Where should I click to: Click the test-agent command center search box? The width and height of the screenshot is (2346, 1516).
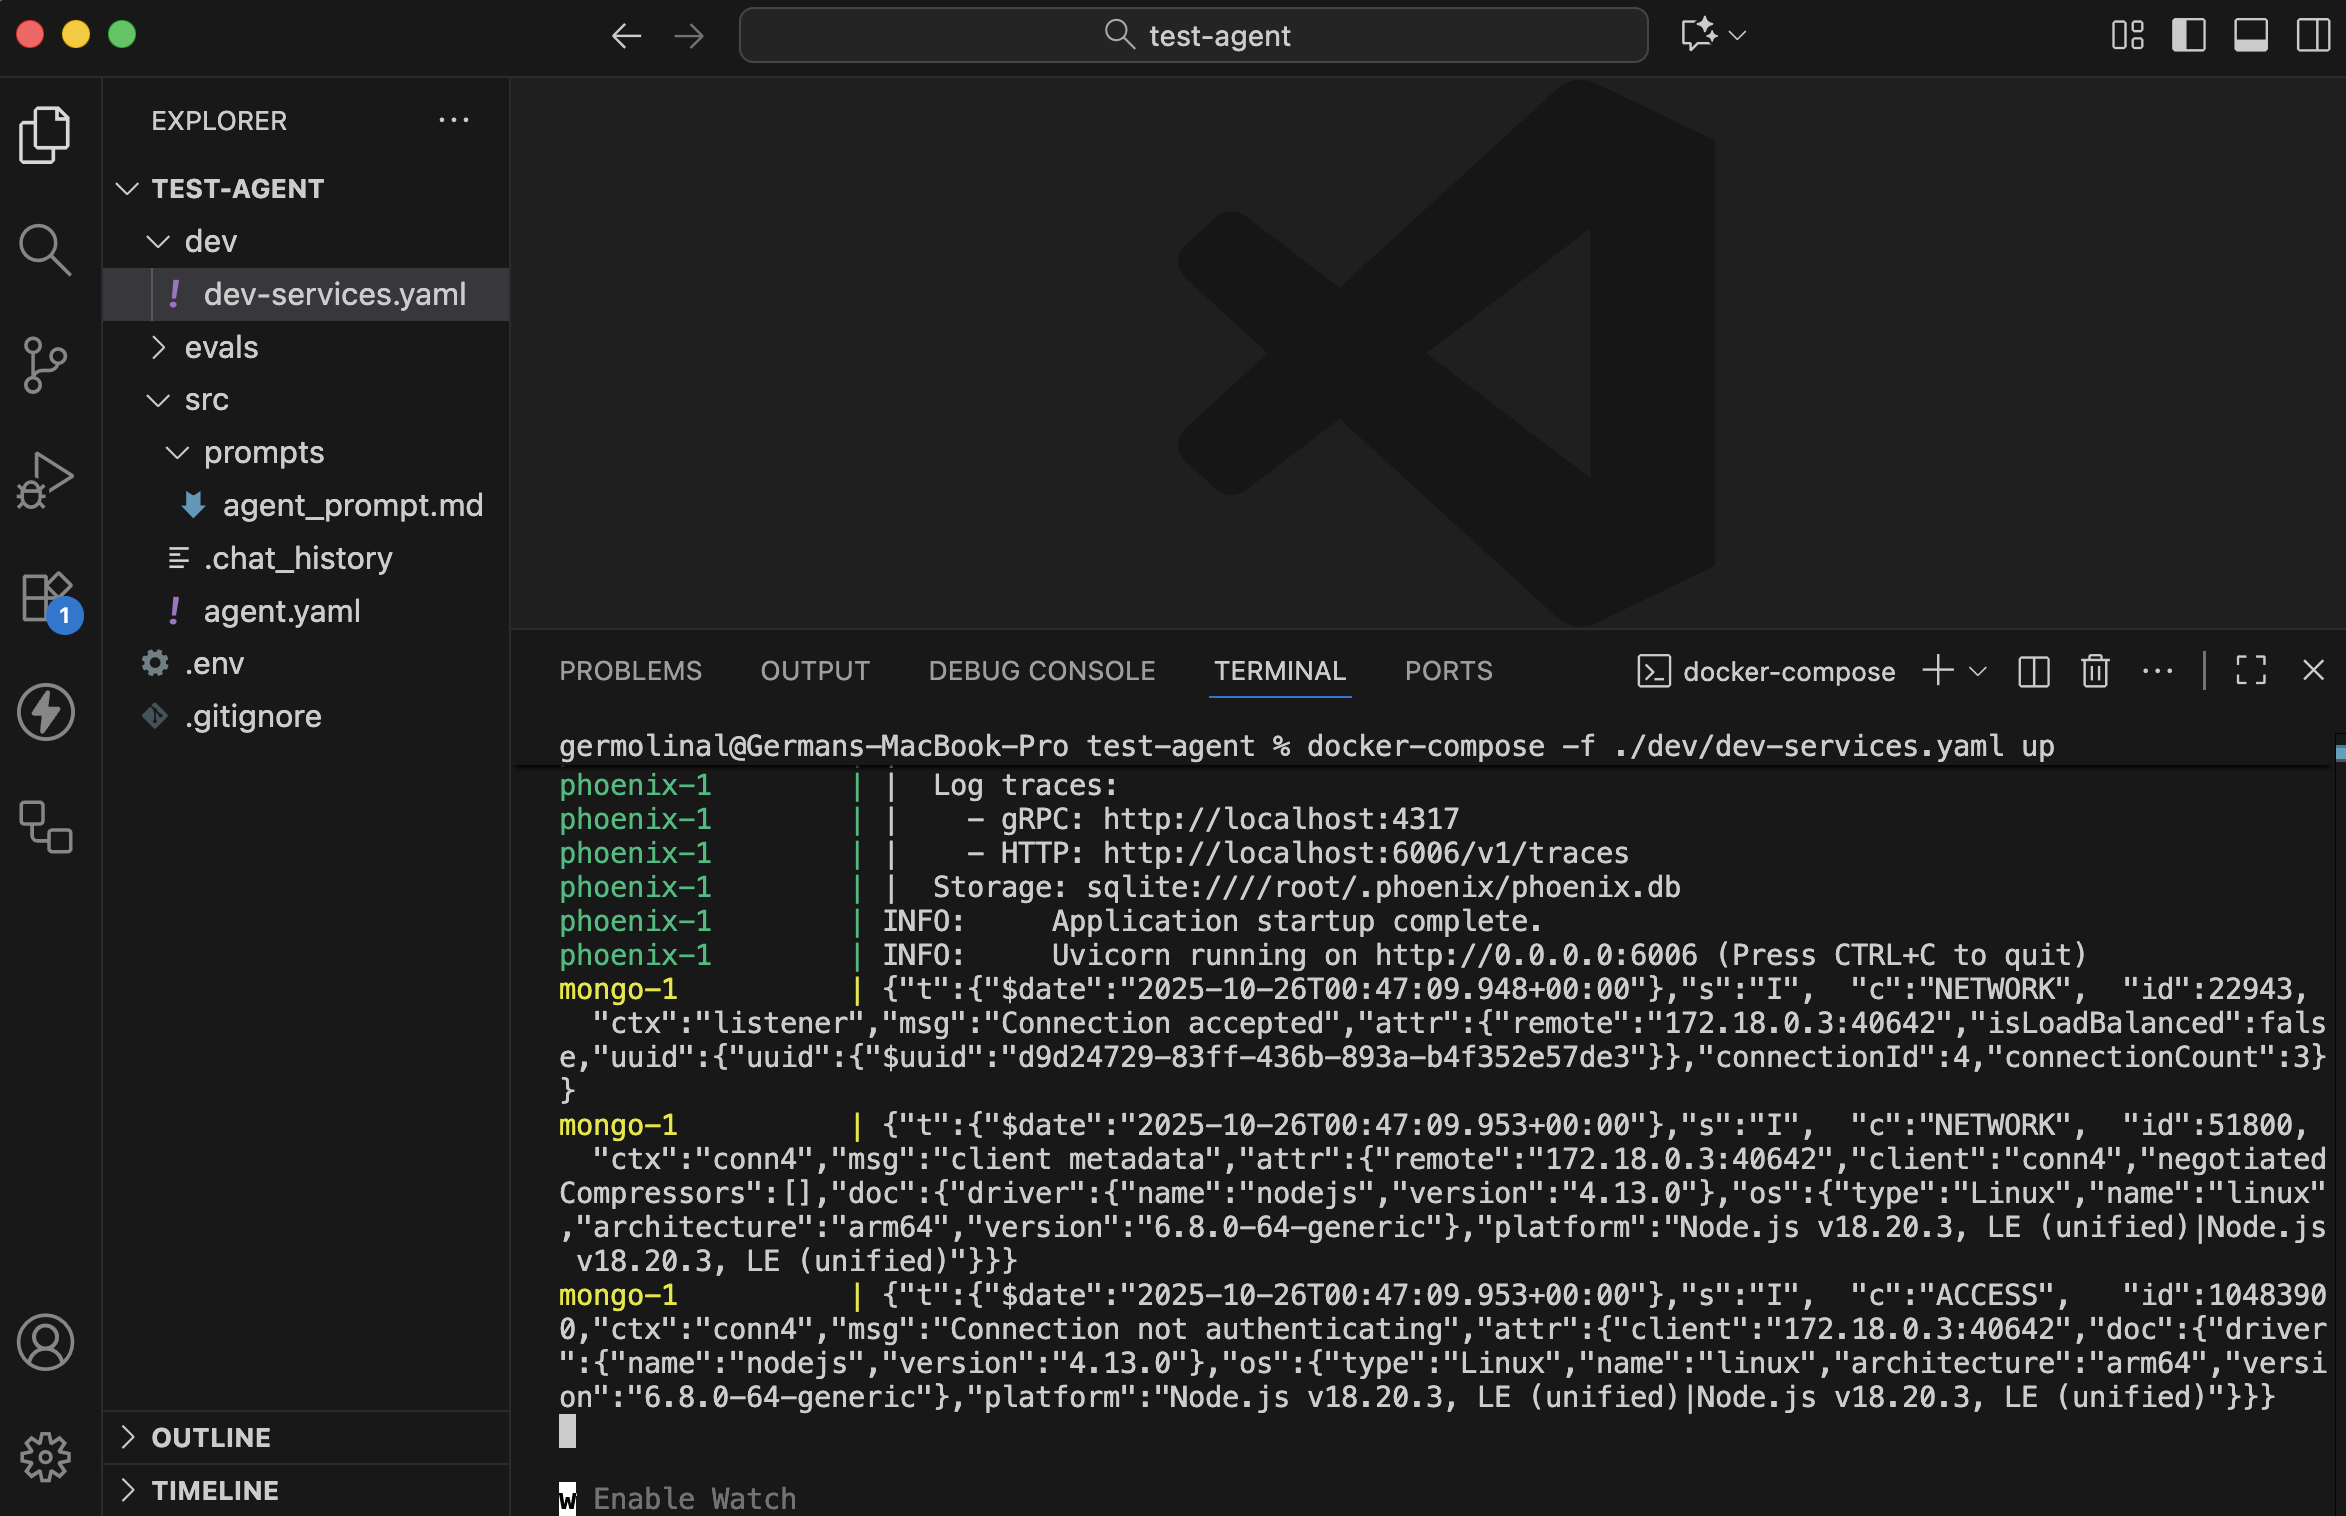tap(1193, 35)
